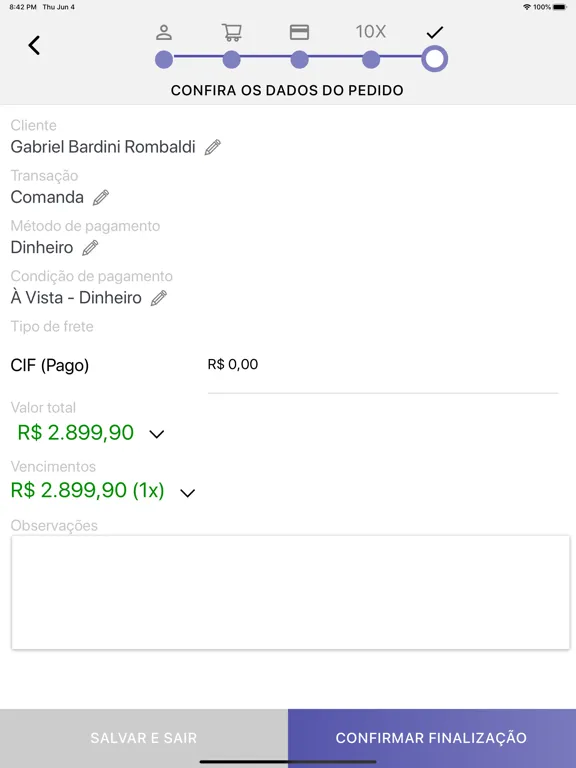Select the customer person step icon
This screenshot has width=576, height=768.
coord(164,32)
